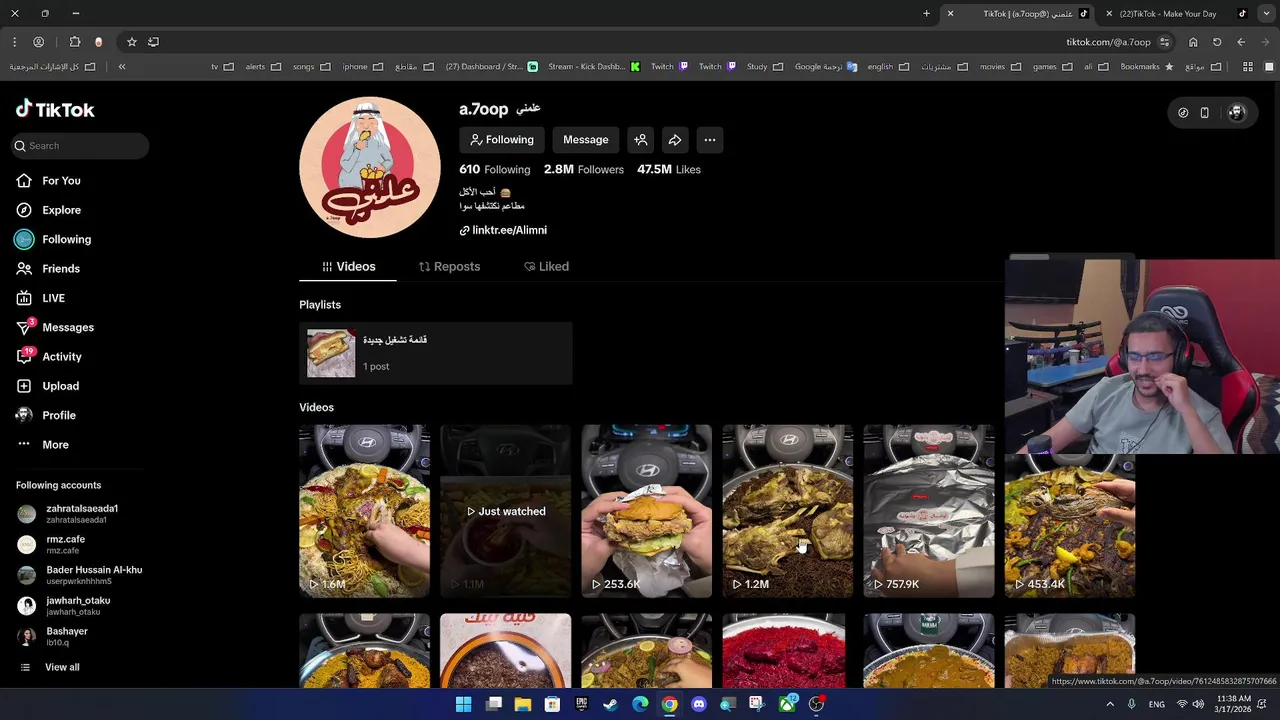The width and height of the screenshot is (1280, 720).
Task: Click the avatar icon at top right
Action: 1236,113
